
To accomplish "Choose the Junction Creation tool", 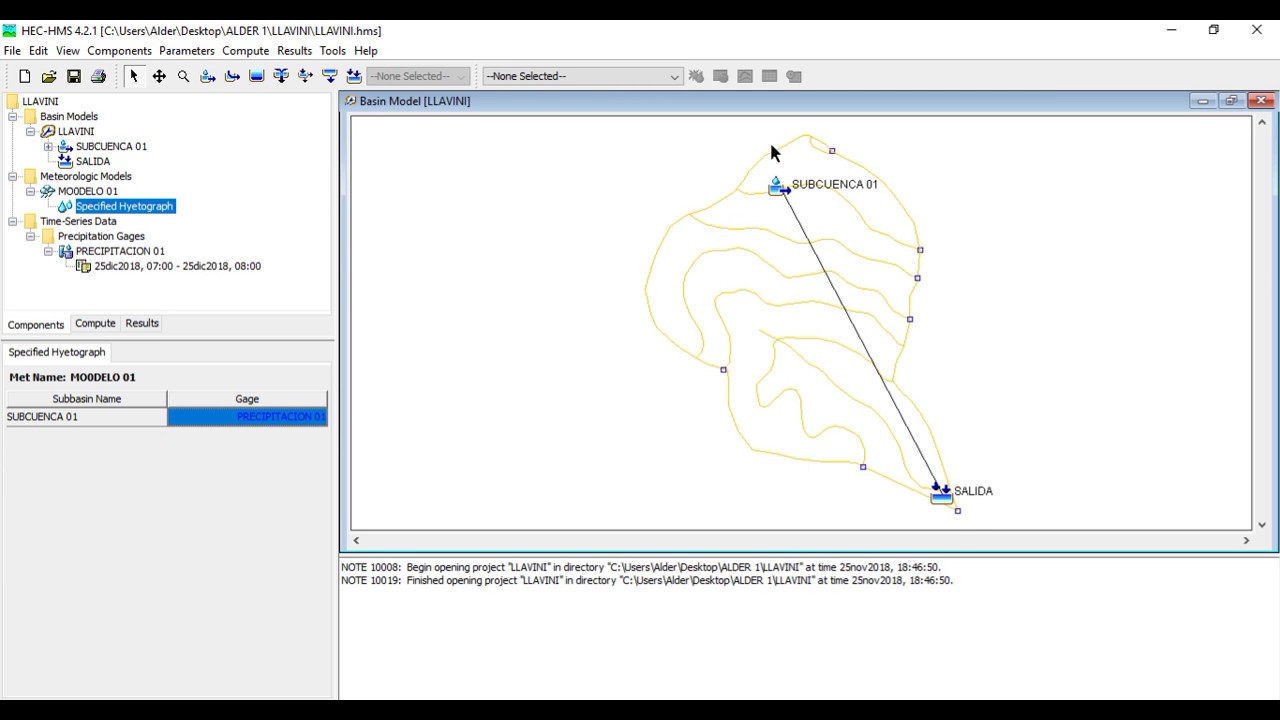I will (x=281, y=76).
